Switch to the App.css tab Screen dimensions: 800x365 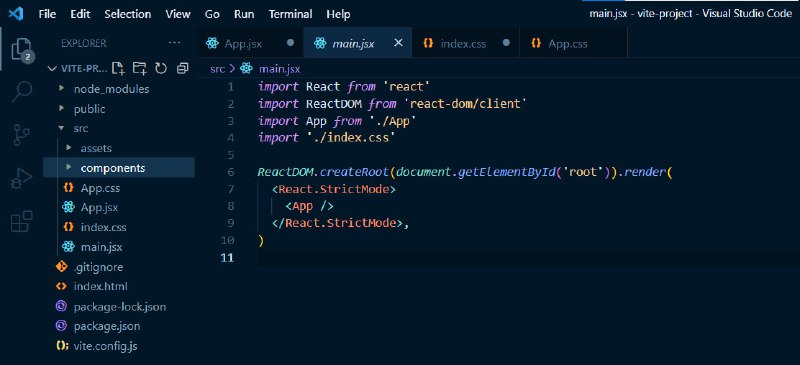pos(573,43)
